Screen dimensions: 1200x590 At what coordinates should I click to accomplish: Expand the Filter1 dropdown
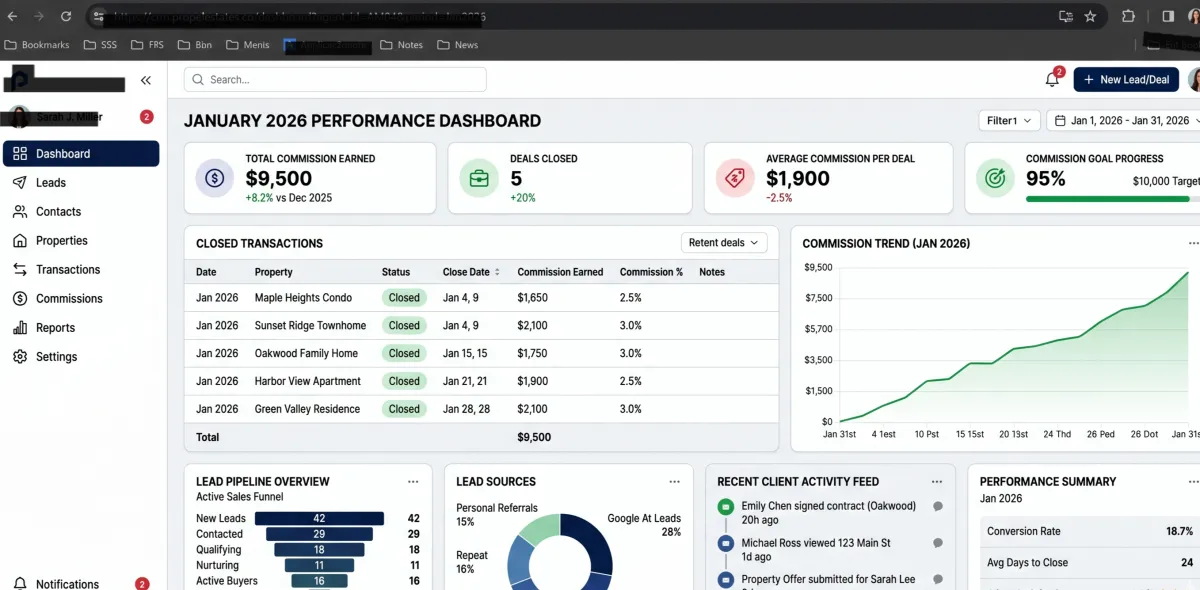[x=1009, y=120]
